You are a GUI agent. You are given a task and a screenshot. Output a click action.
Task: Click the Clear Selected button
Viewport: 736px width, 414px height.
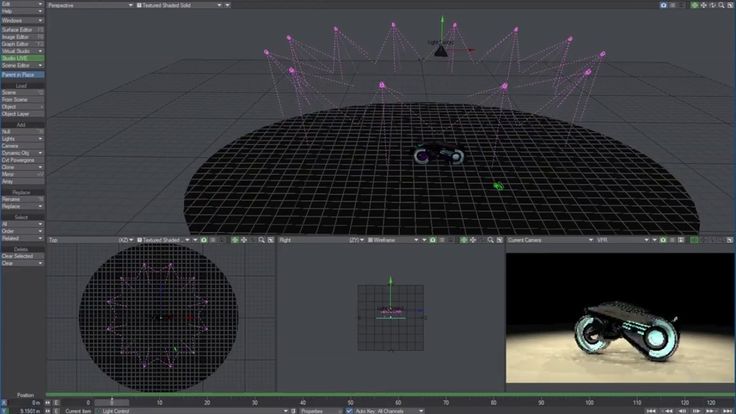pyautogui.click(x=22, y=256)
